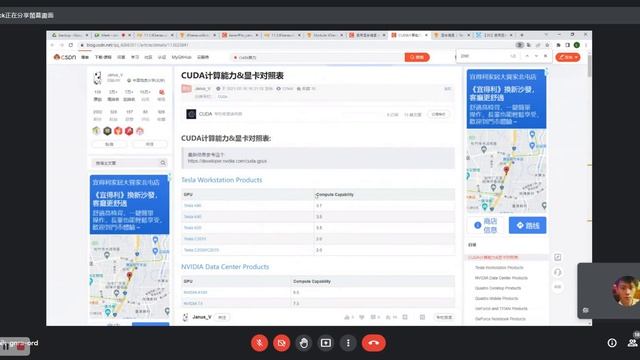Click the store info button under the right map
640x360 pixels.
point(486,225)
